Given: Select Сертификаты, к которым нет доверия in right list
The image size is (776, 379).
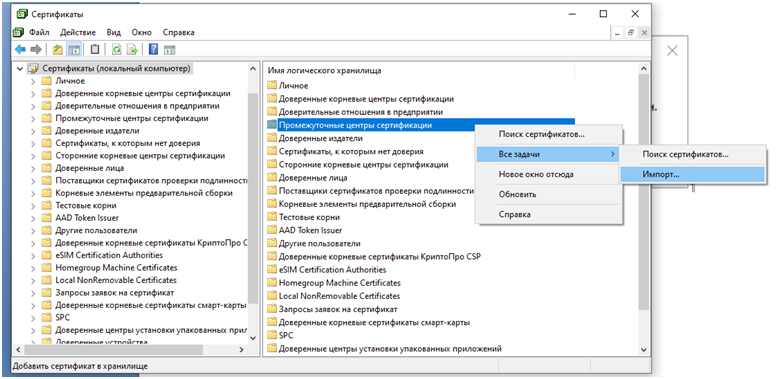Looking at the screenshot, I should 351,151.
